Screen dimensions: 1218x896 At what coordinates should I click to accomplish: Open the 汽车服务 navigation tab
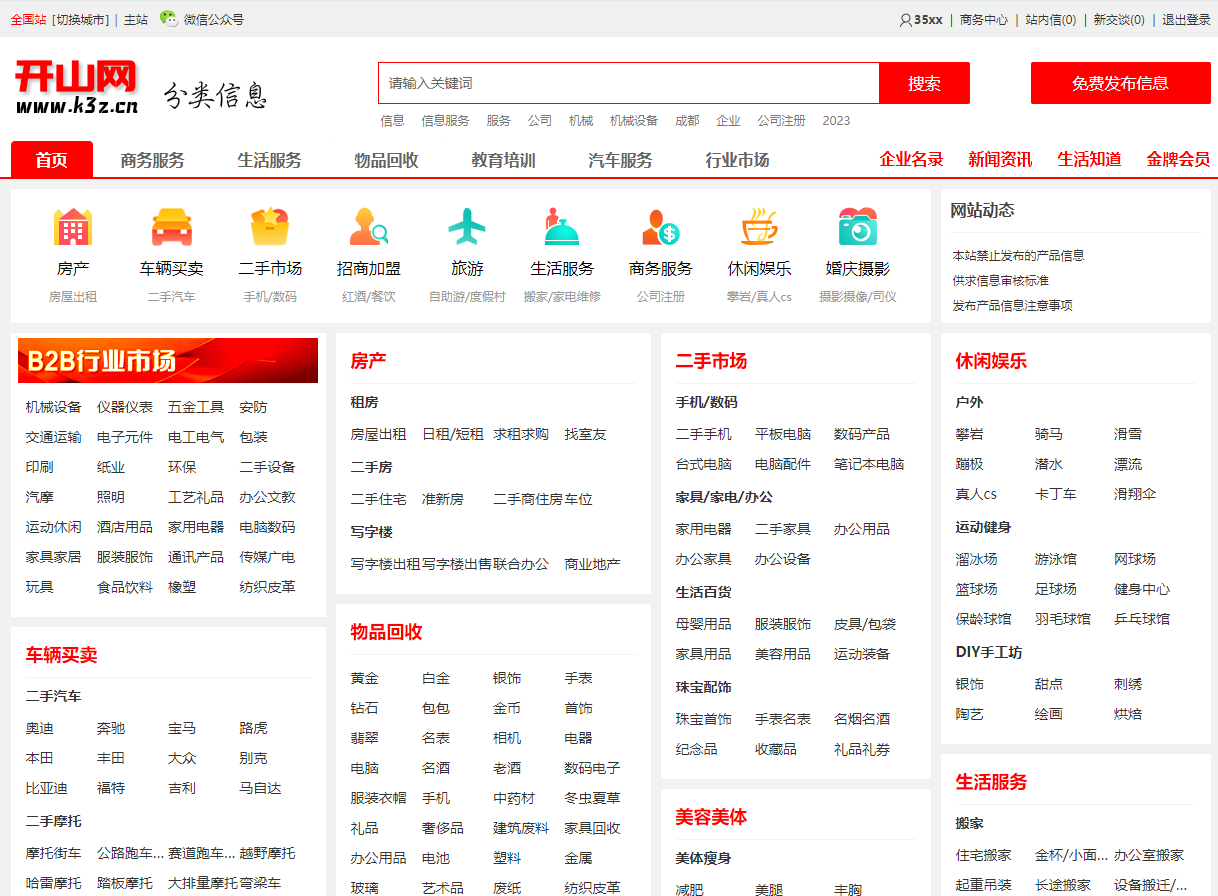620,160
